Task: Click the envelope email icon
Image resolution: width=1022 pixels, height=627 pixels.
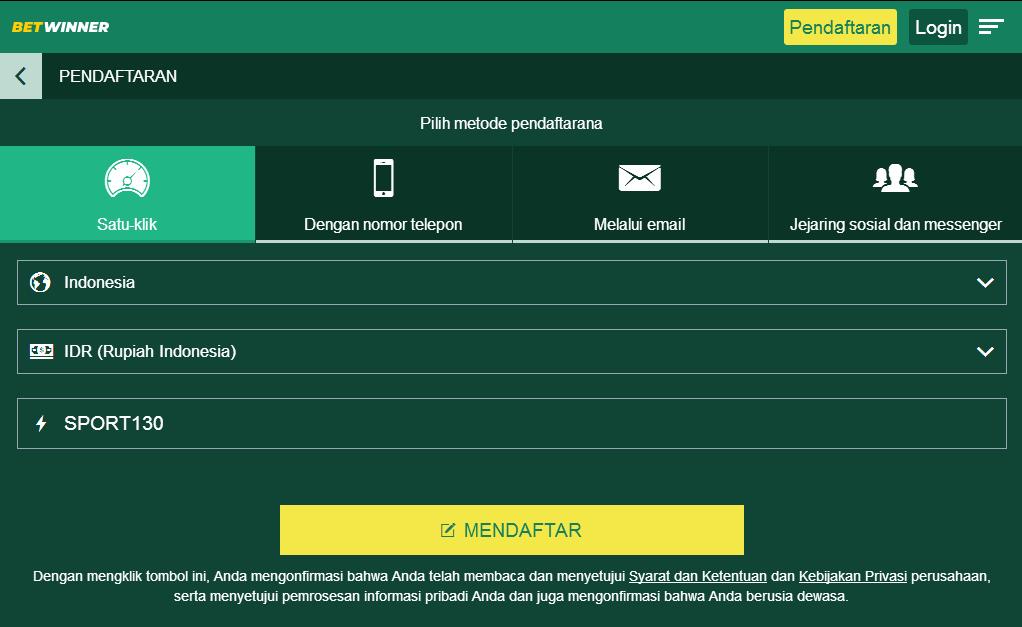Action: coord(639,178)
